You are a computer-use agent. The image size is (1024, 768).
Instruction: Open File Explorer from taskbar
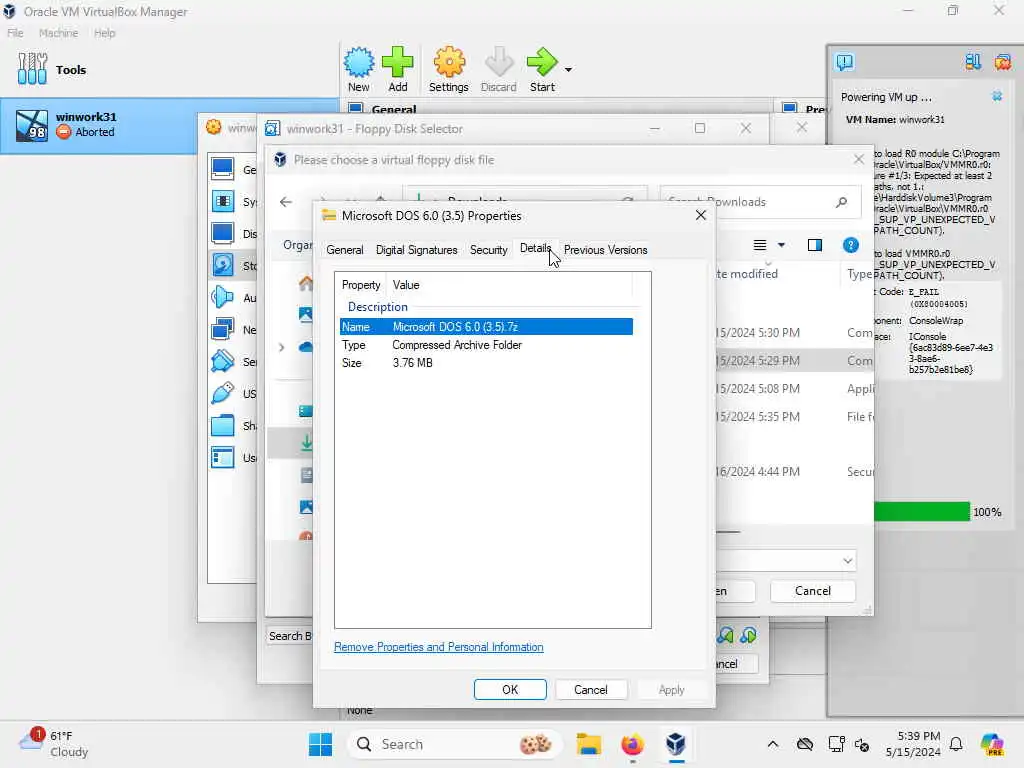pos(588,744)
